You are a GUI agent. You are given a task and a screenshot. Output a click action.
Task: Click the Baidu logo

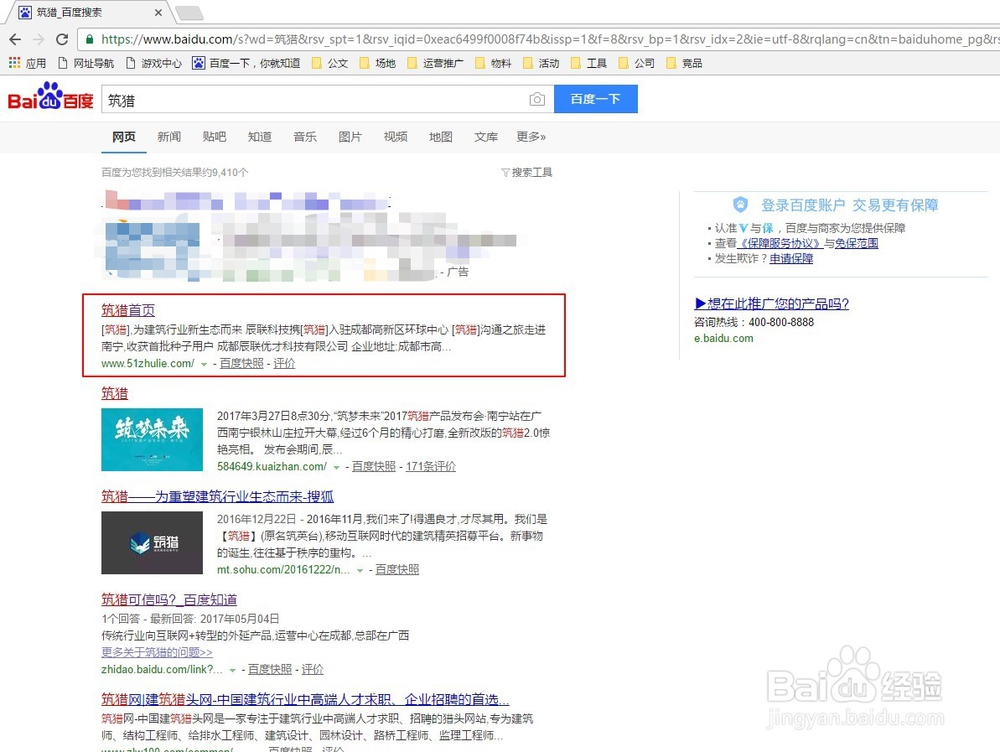pyautogui.click(x=50, y=96)
